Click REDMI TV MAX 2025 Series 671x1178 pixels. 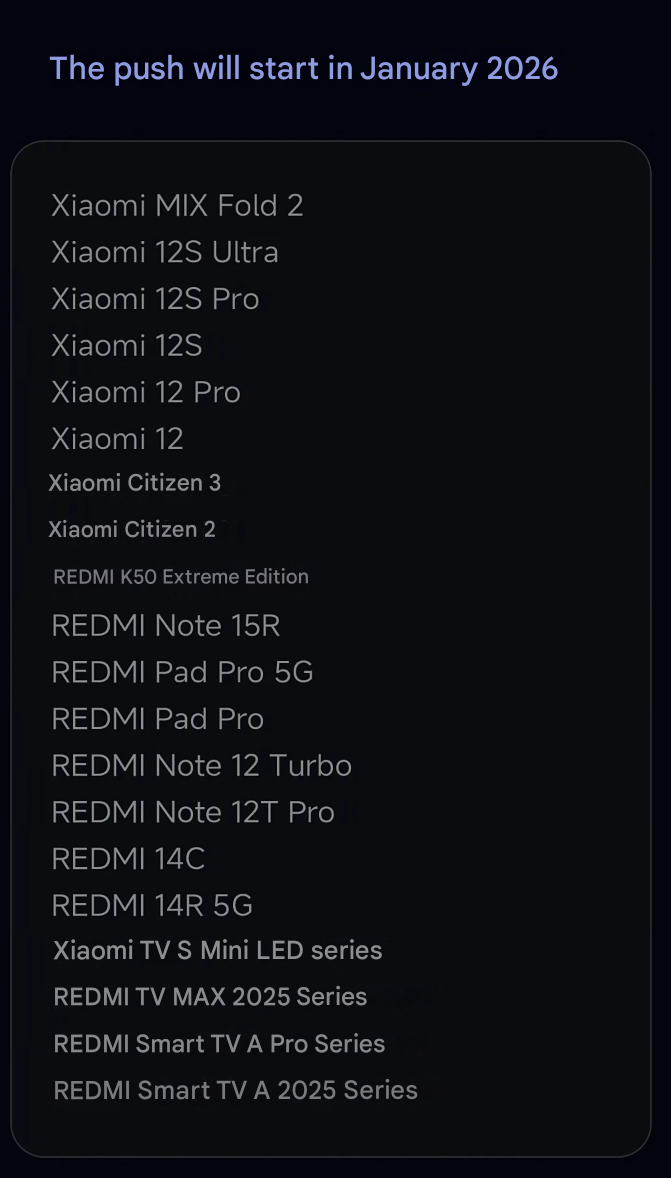(210, 997)
